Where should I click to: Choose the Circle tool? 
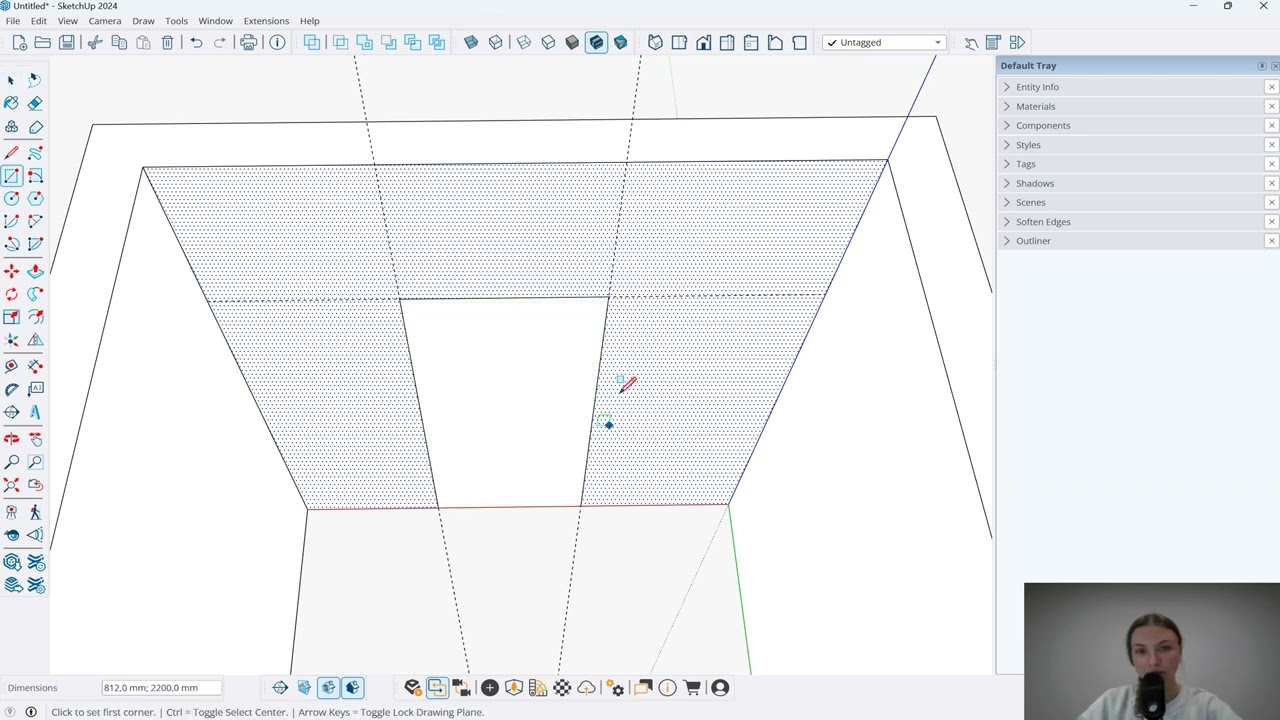pyautogui.click(x=11, y=198)
